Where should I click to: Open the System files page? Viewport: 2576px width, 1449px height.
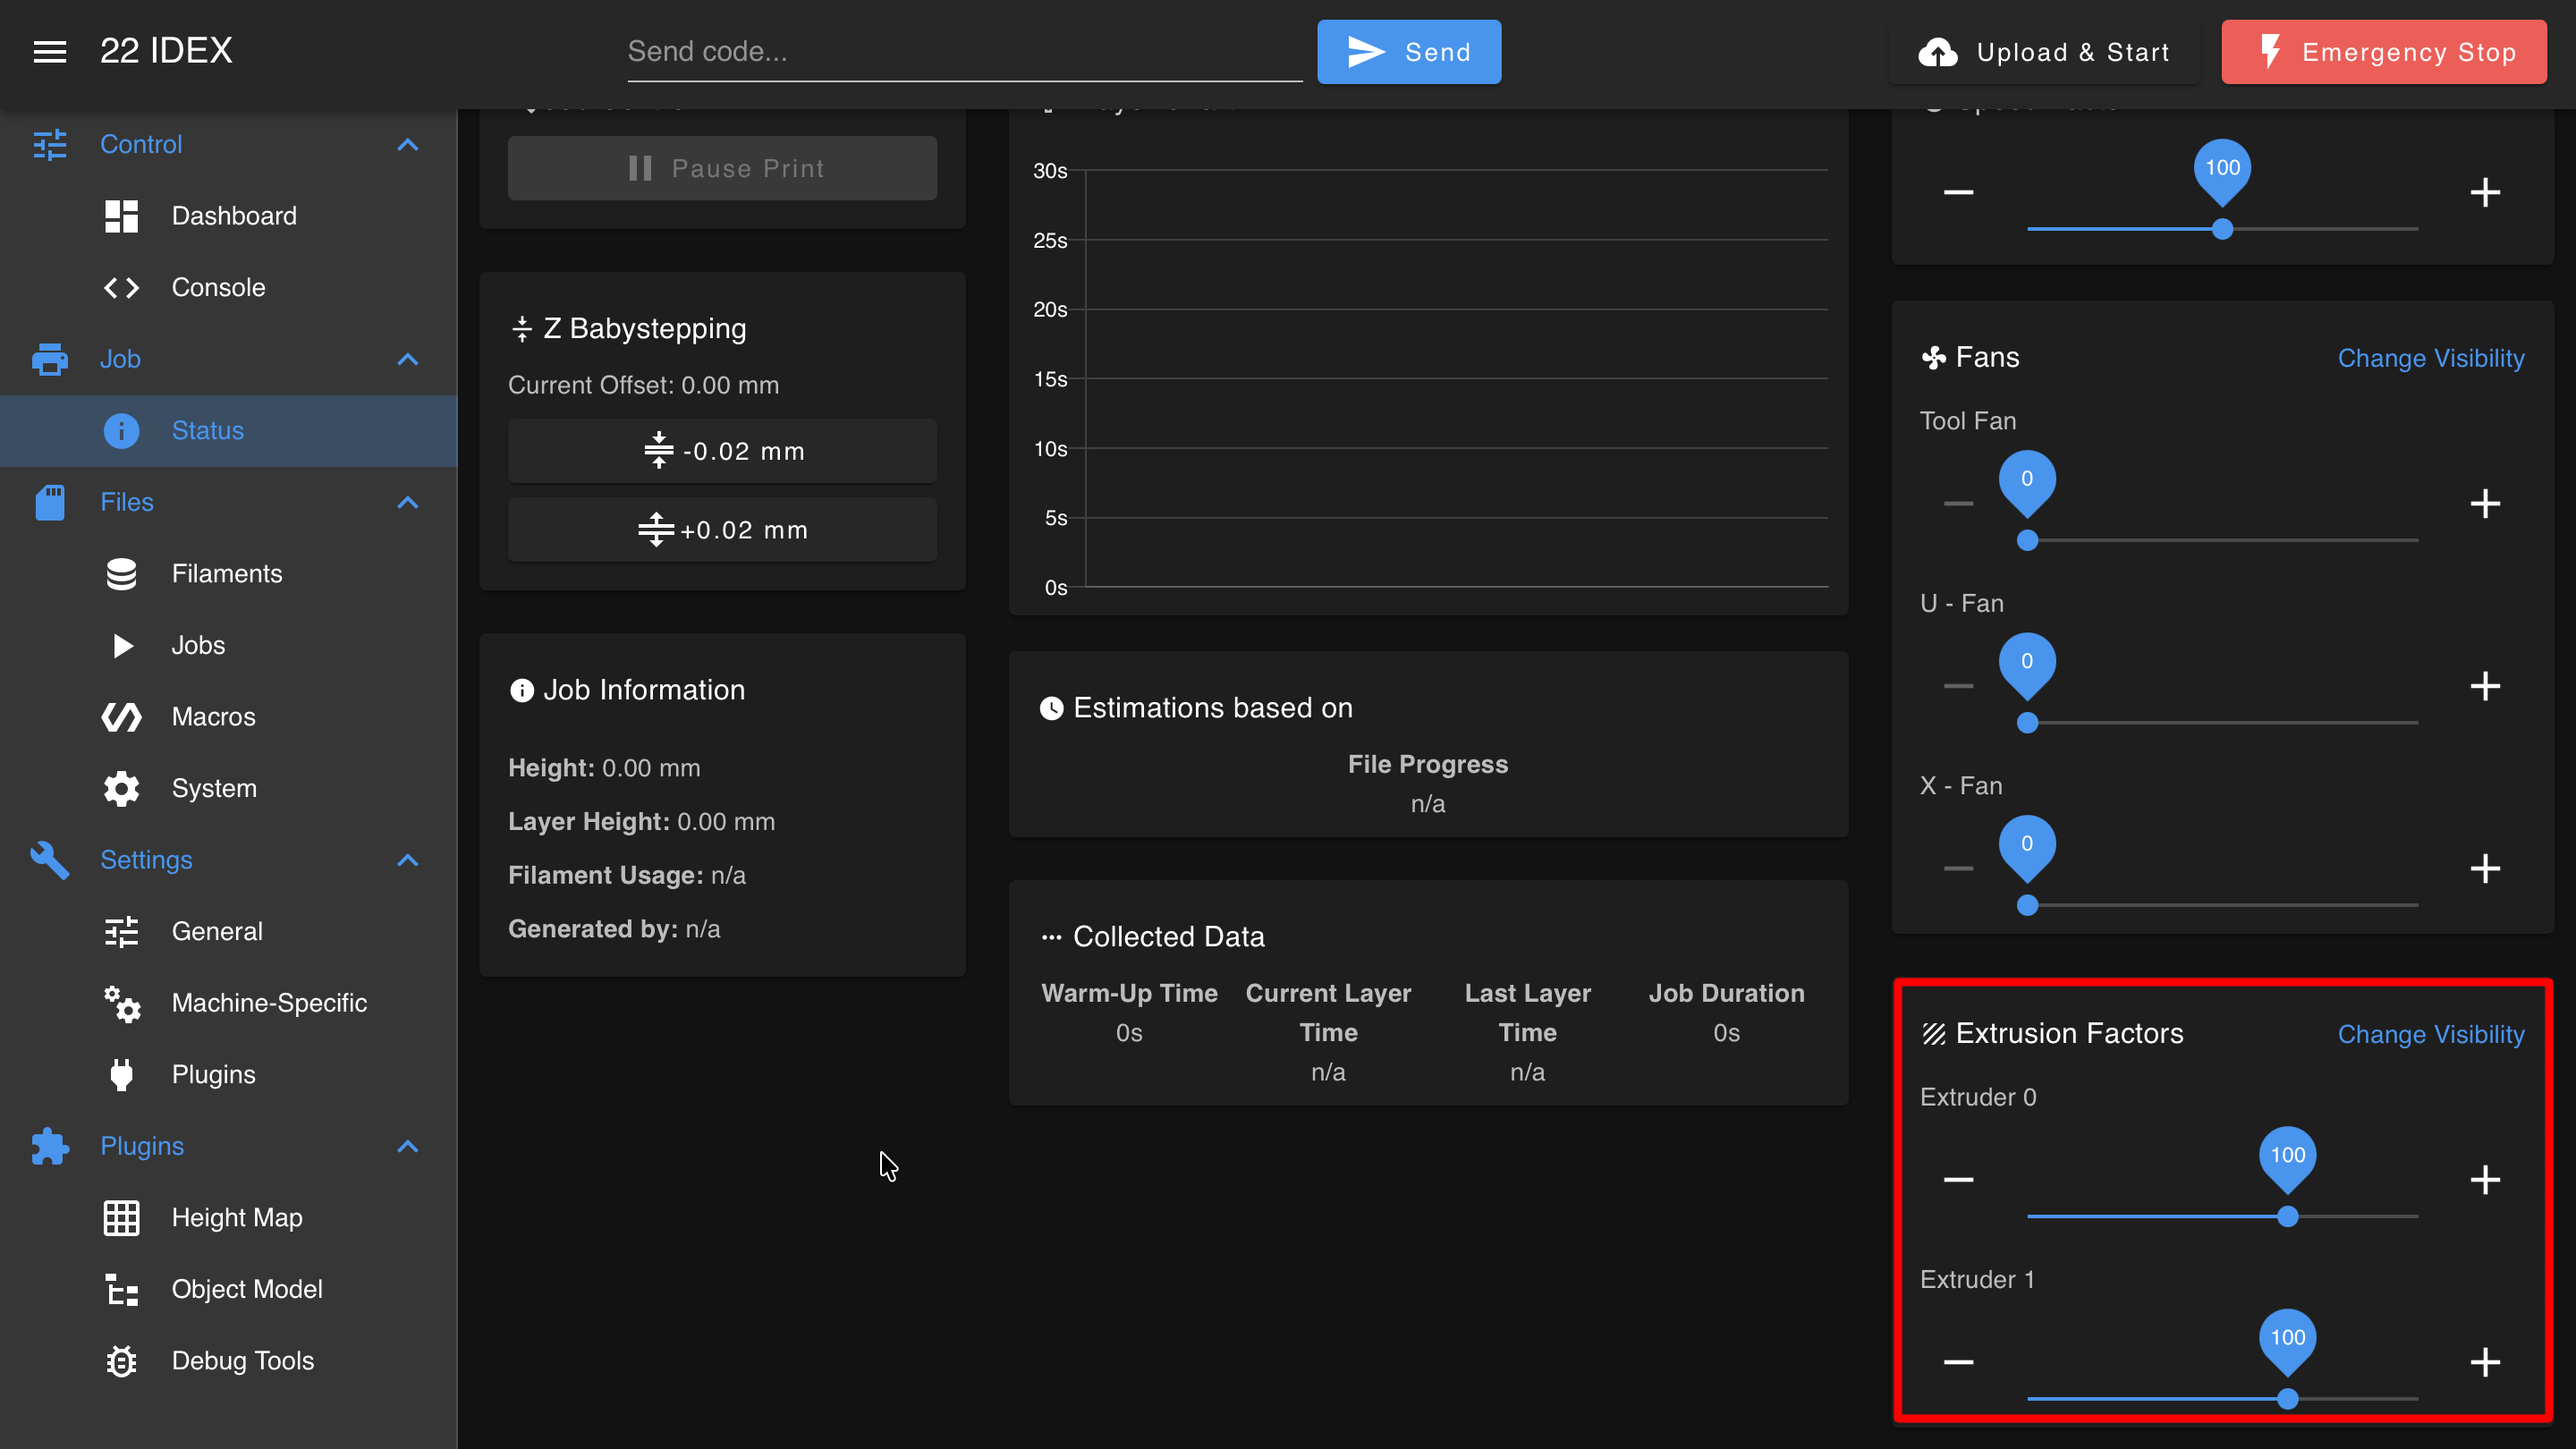point(229,788)
